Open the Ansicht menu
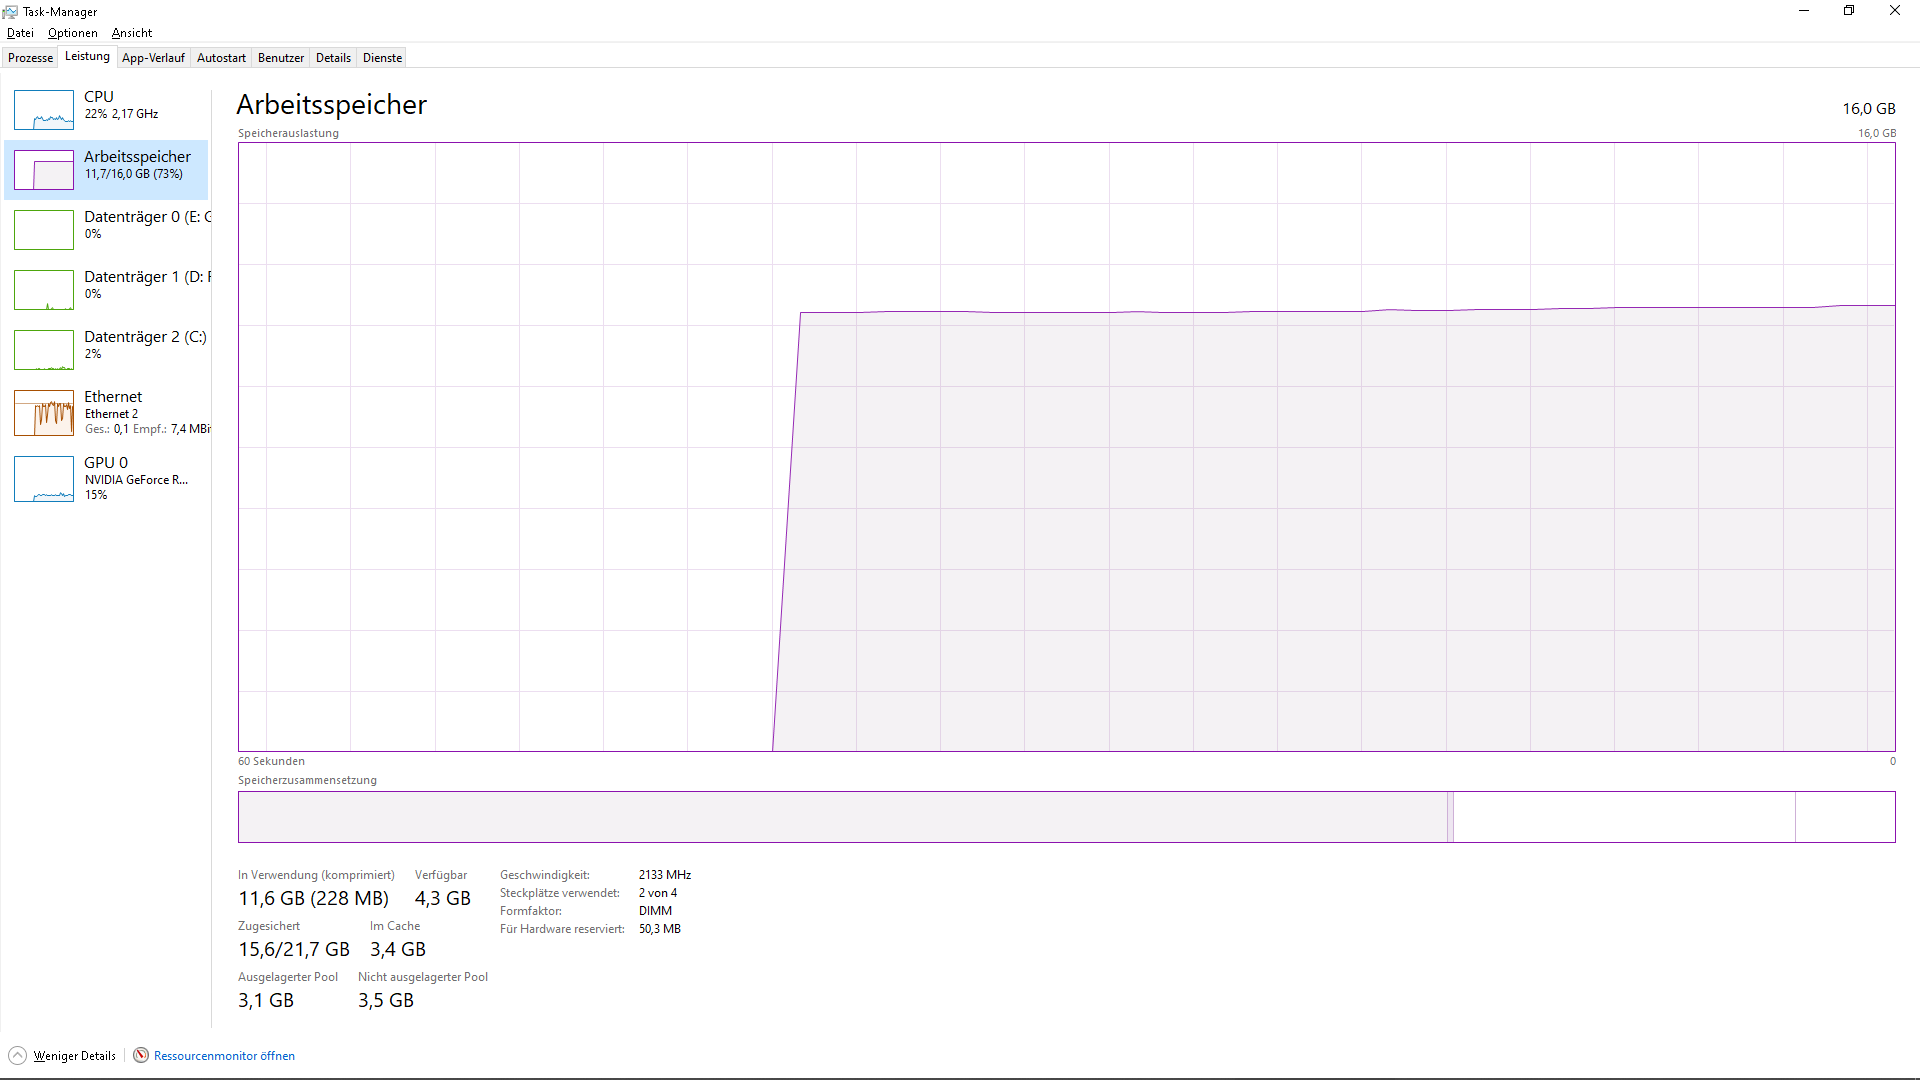 (131, 32)
